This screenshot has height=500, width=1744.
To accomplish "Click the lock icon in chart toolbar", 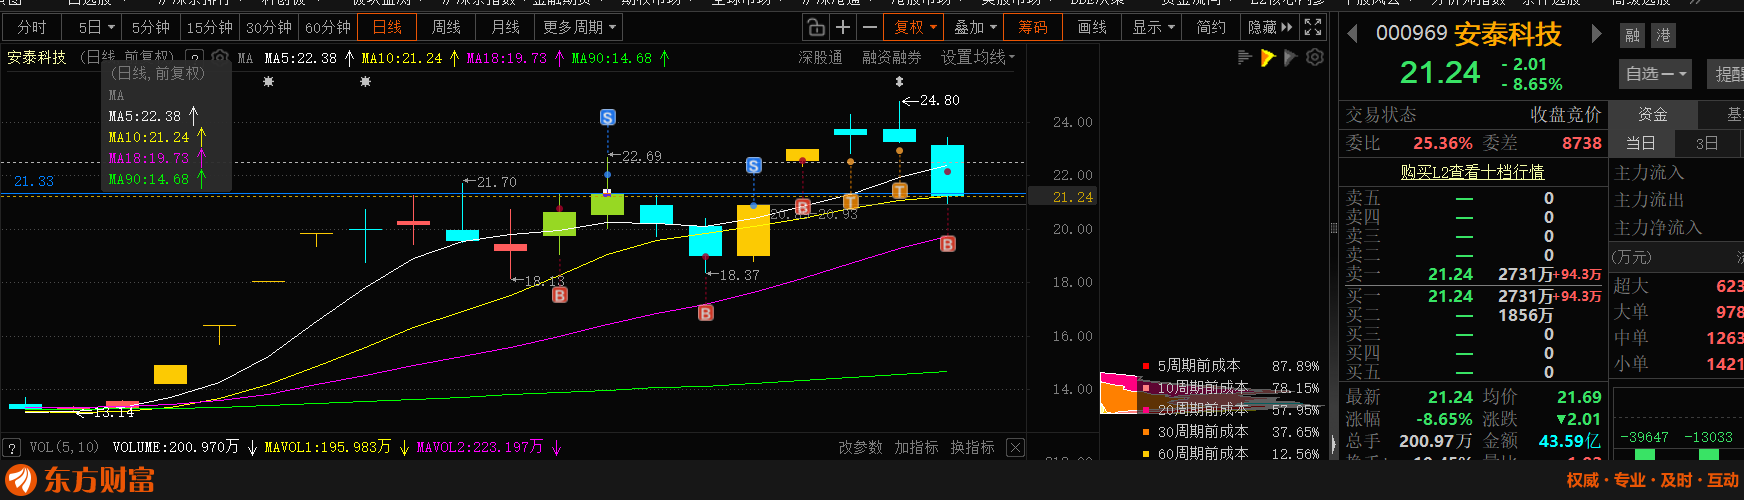I will [x=816, y=27].
